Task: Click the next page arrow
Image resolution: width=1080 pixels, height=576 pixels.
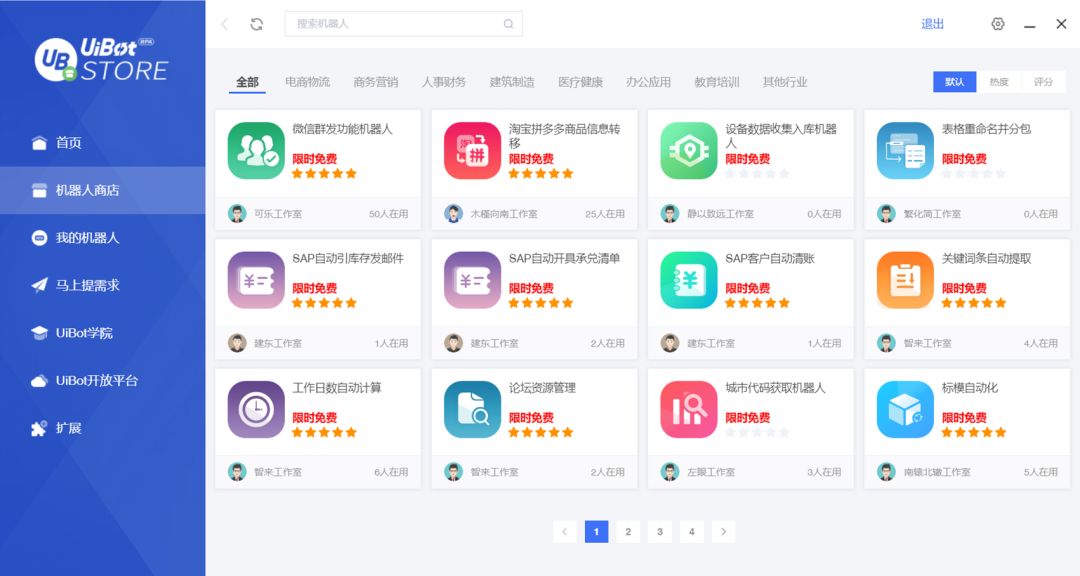Action: coord(723,531)
